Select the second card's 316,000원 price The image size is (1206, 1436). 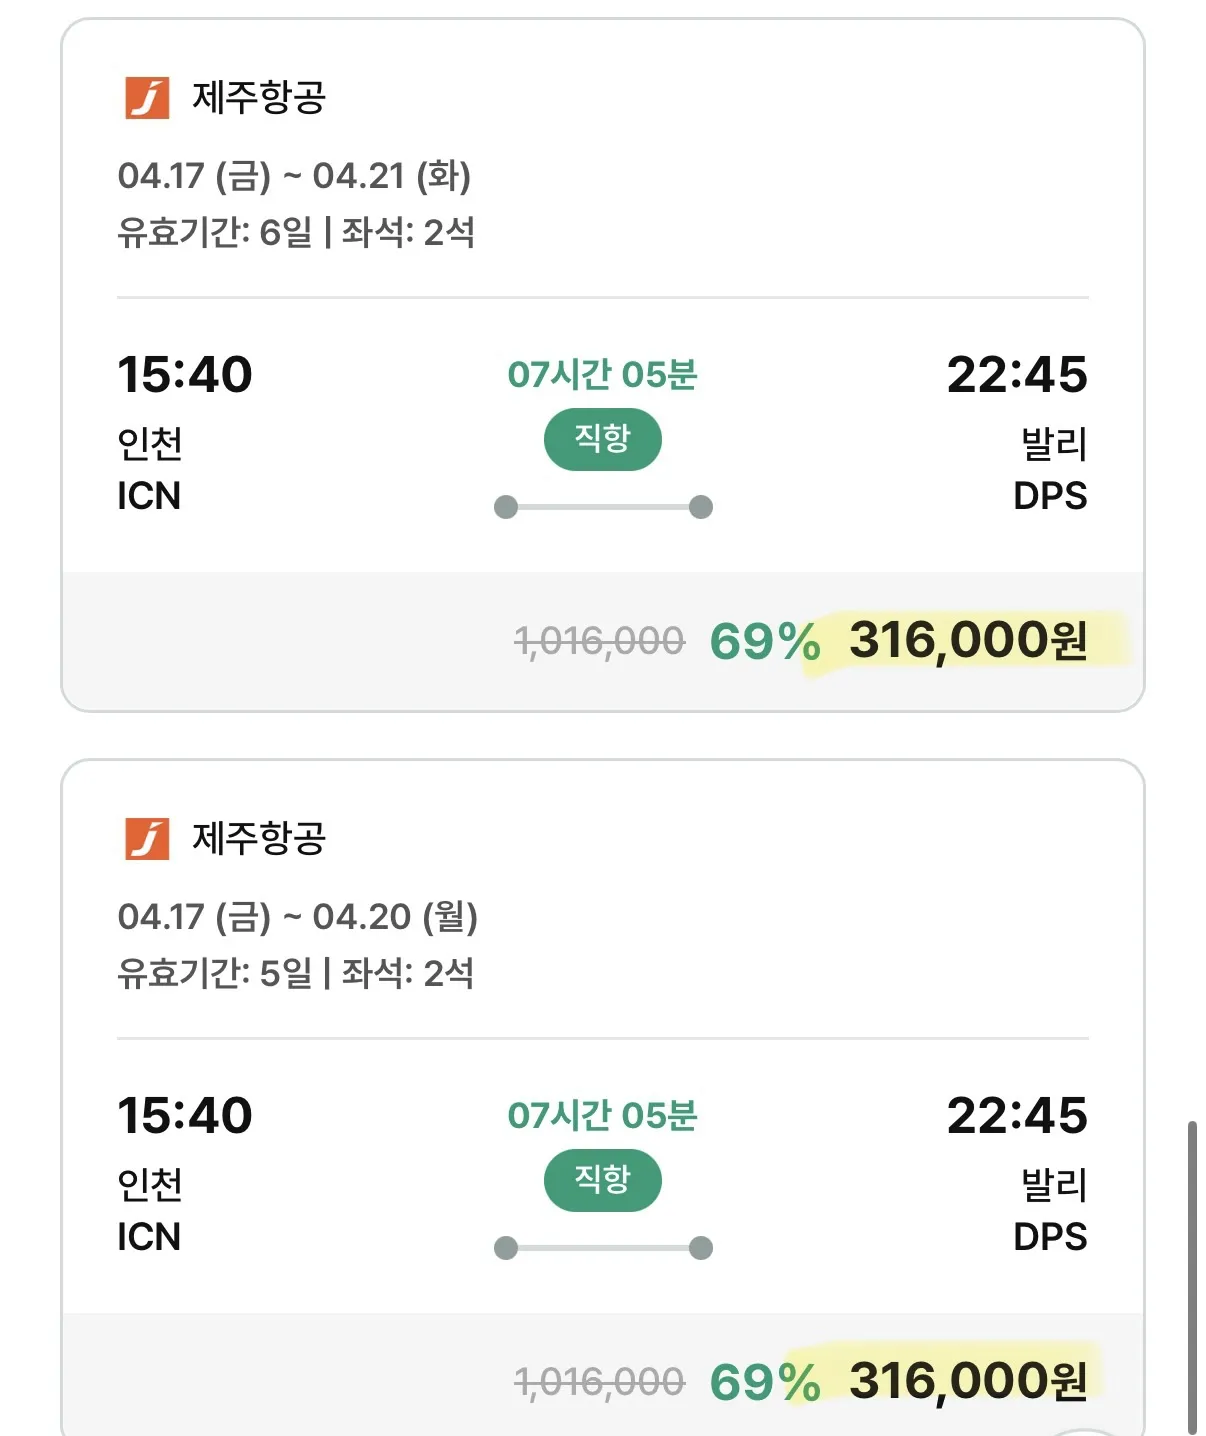coord(967,1381)
